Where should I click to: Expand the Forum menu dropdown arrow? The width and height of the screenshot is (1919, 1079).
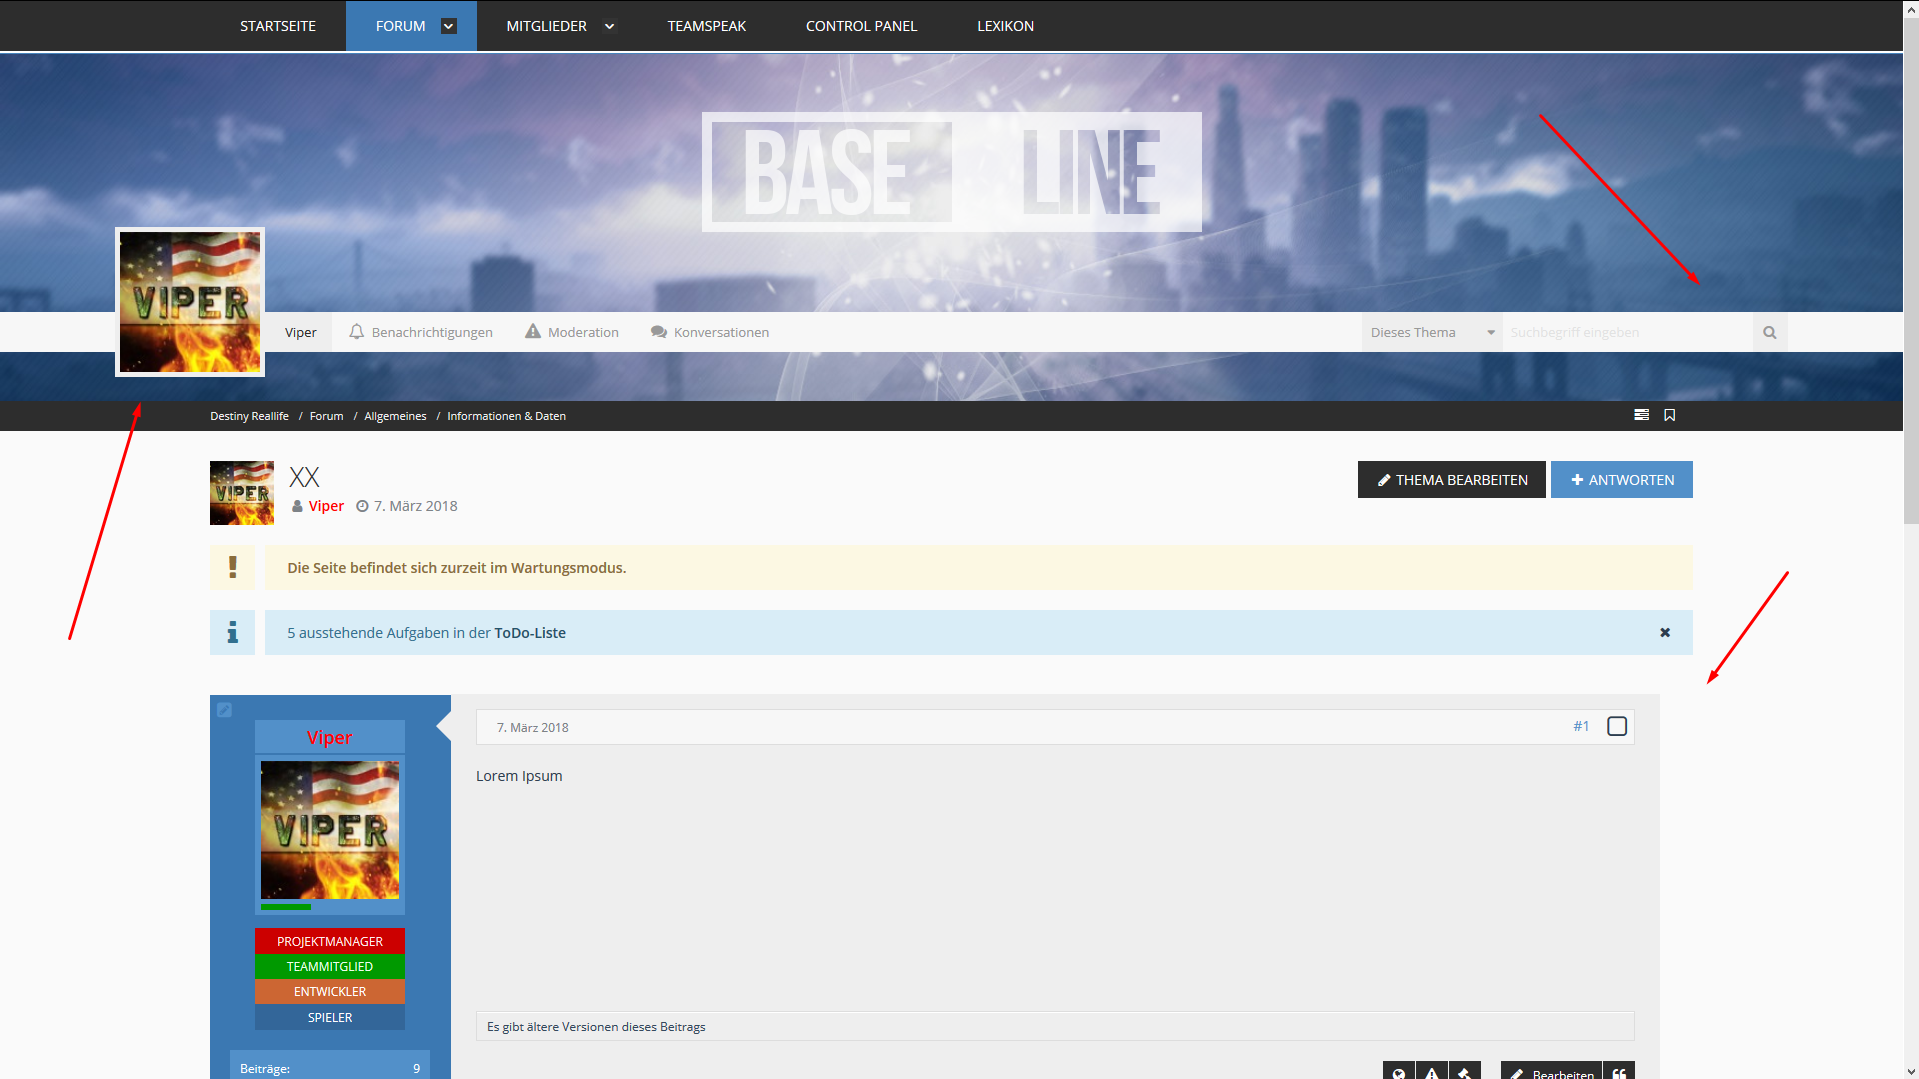click(x=449, y=26)
